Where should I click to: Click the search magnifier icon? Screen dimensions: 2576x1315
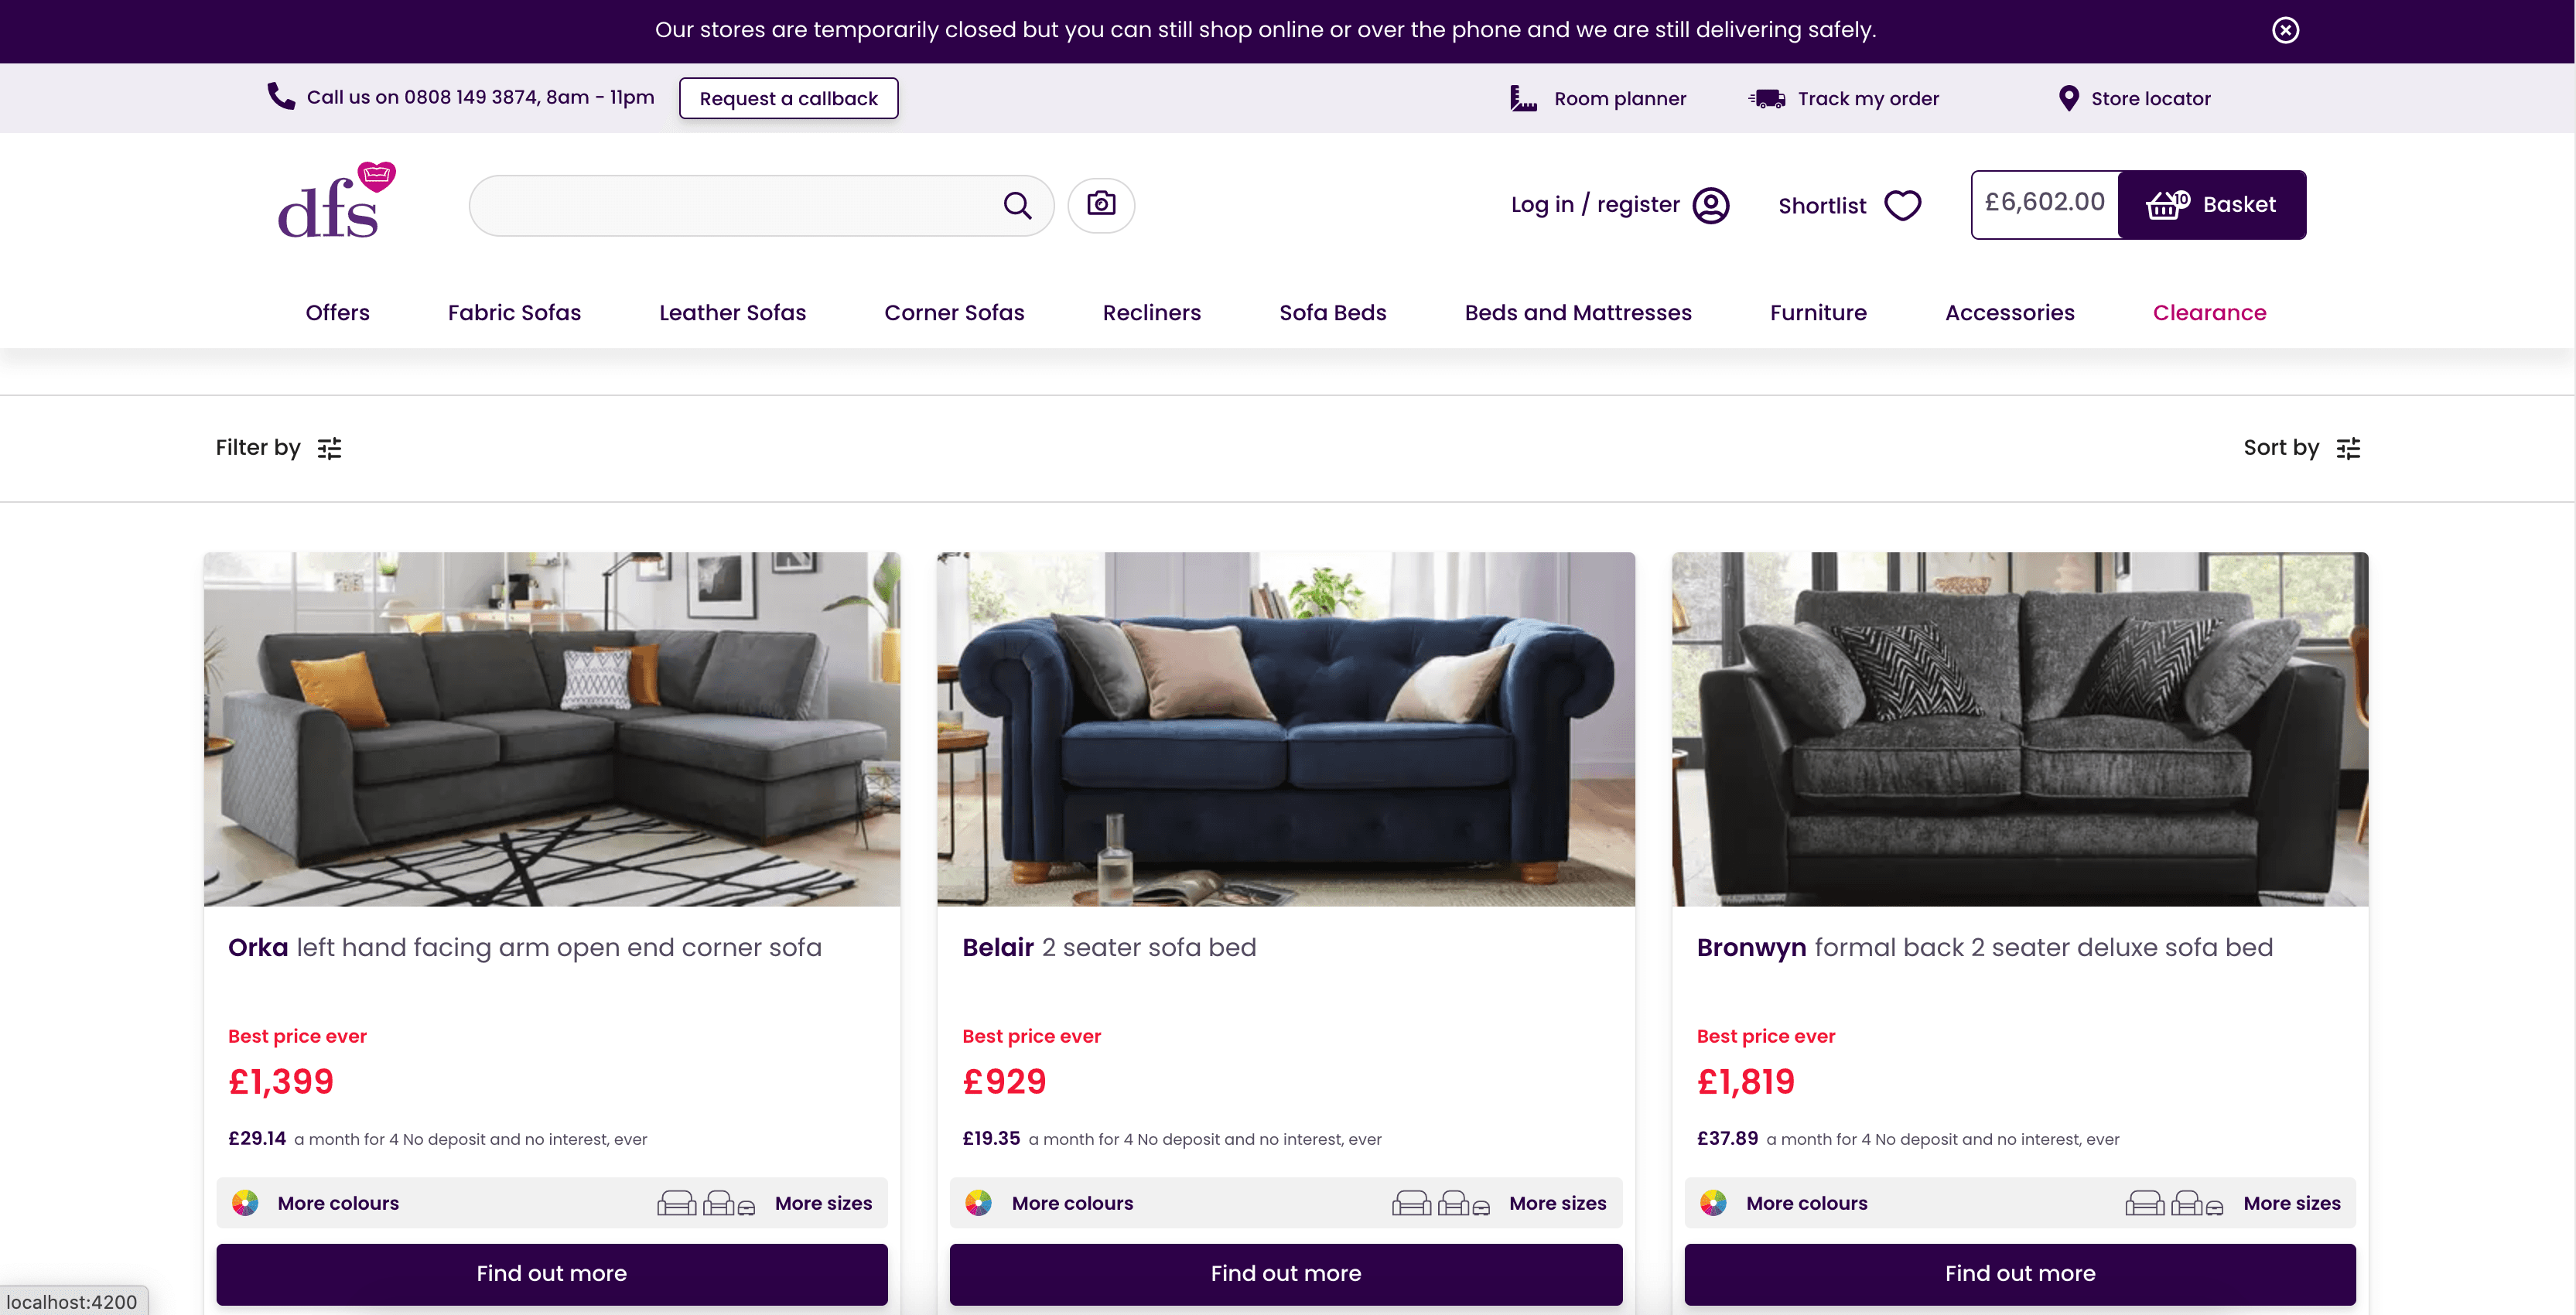pos(1018,205)
